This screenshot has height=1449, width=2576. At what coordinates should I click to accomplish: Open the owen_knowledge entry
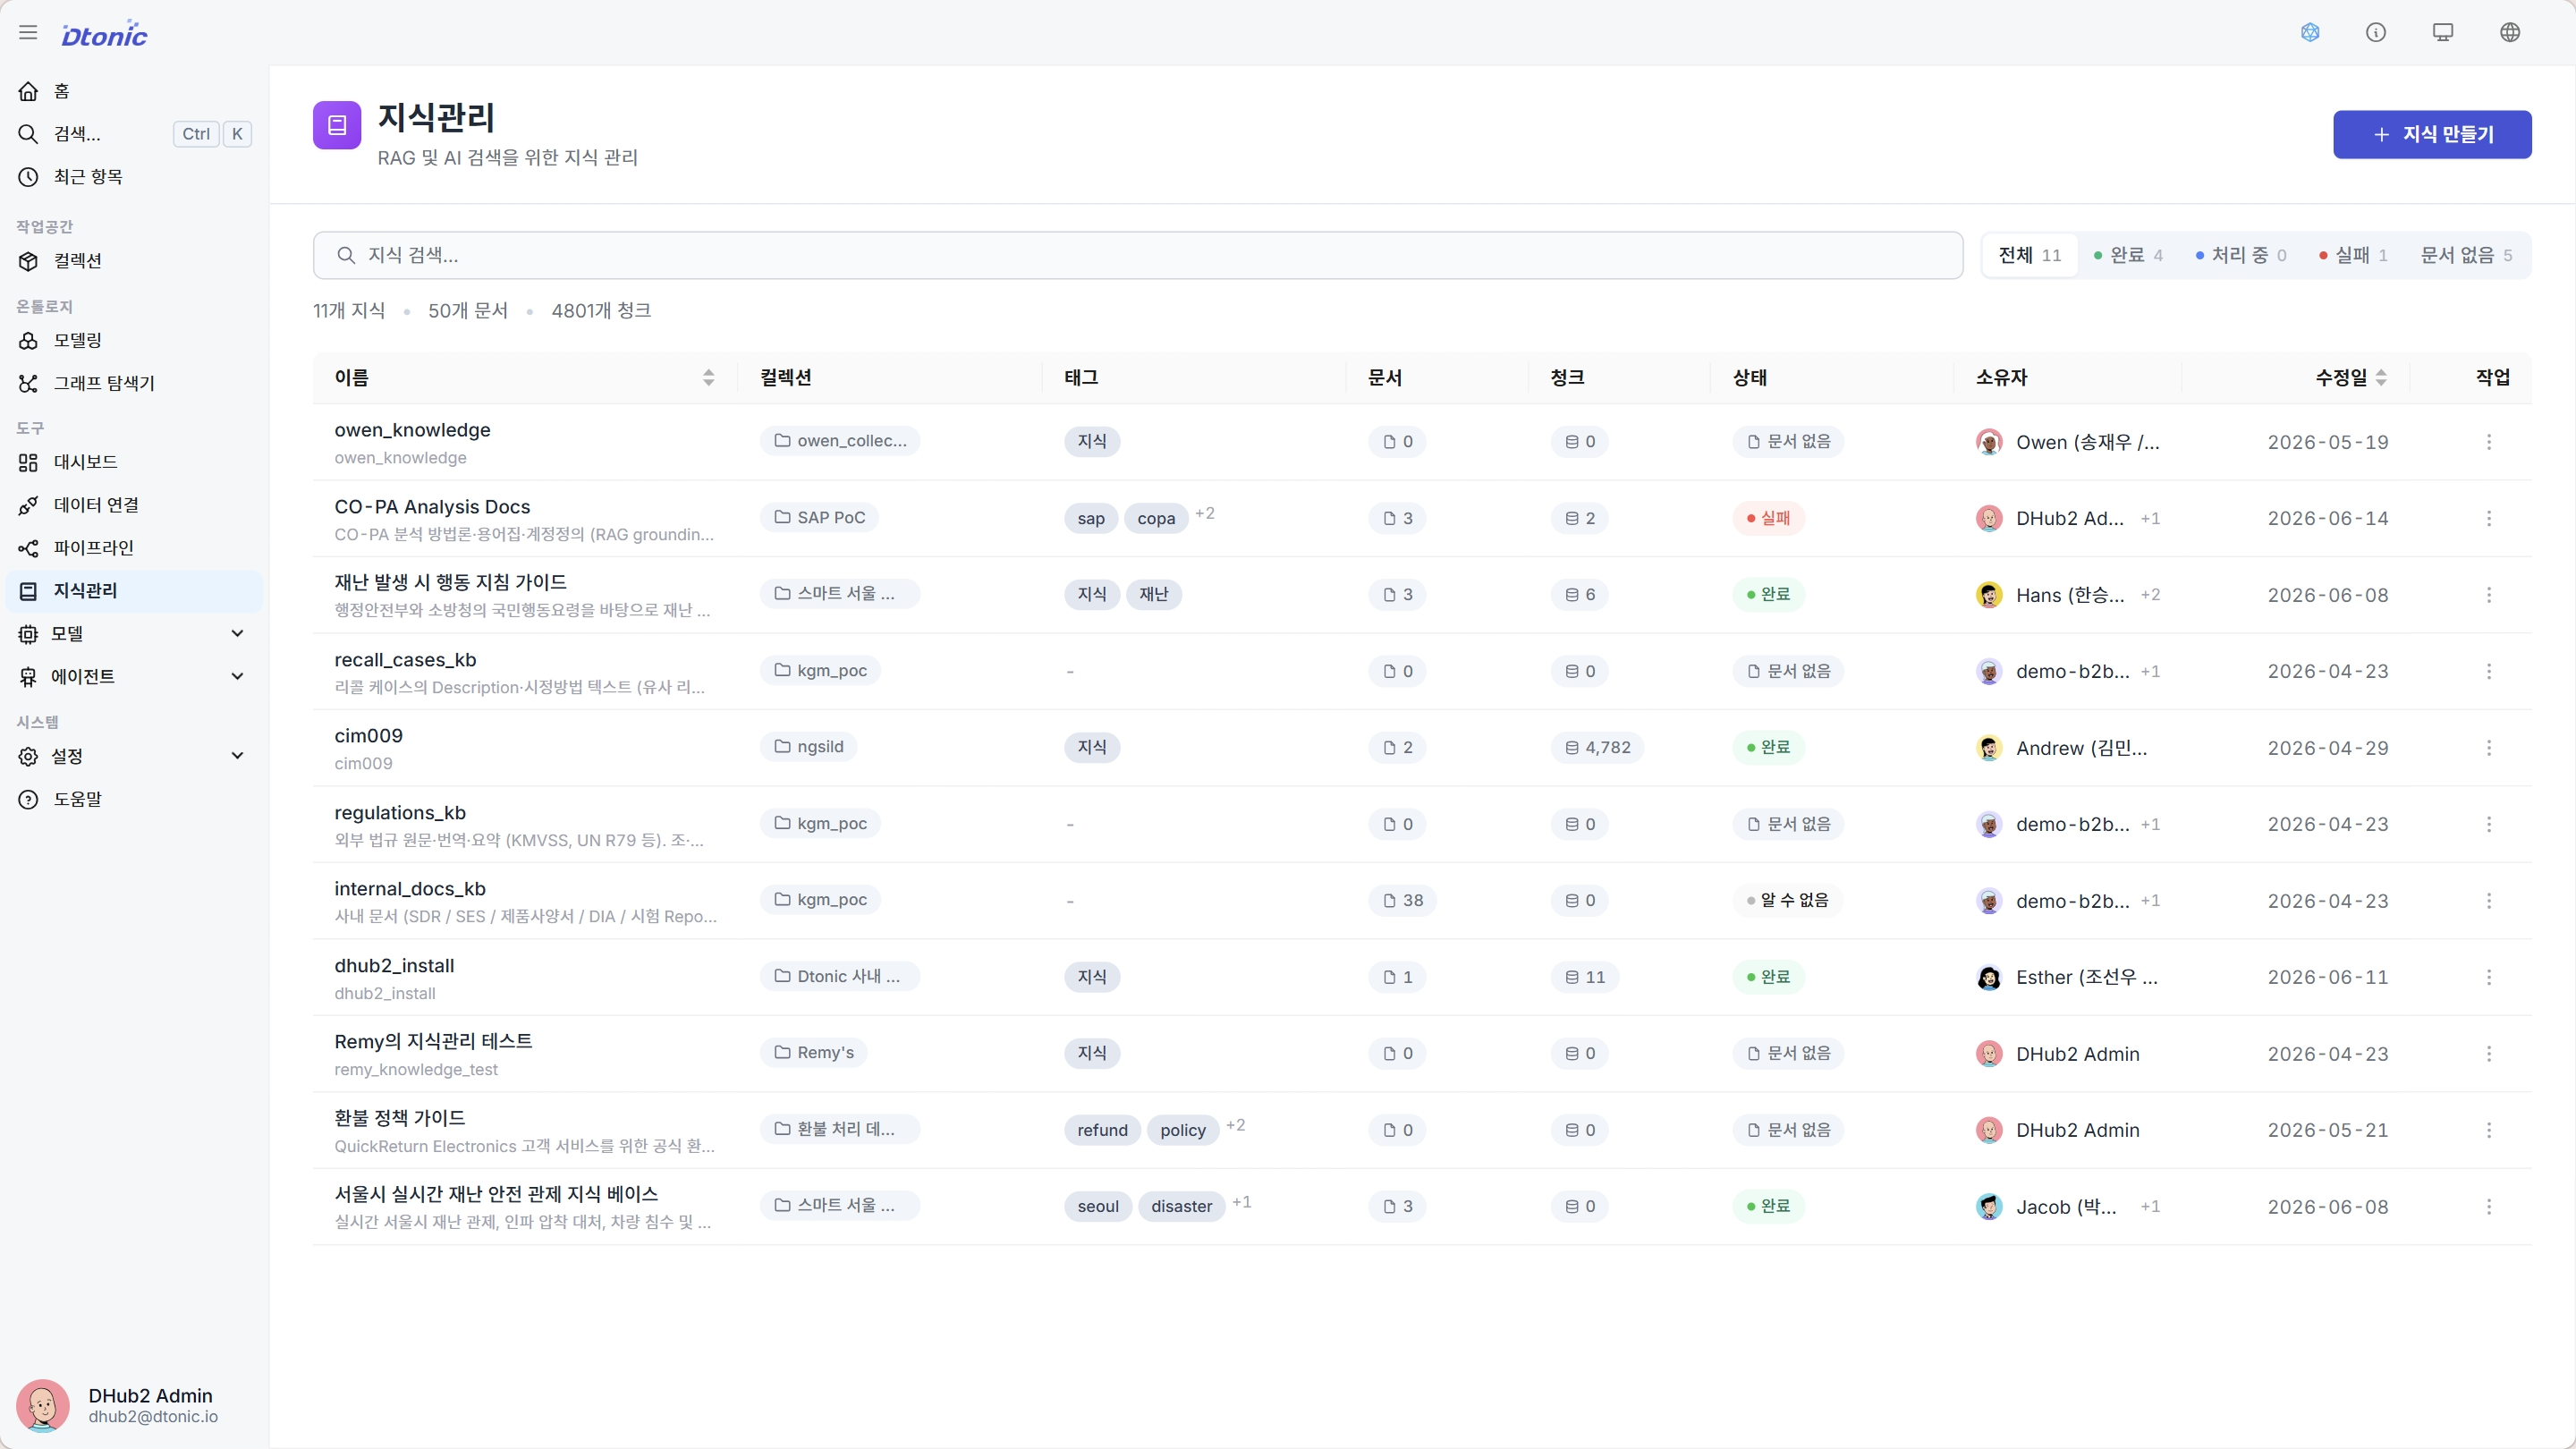tap(412, 430)
